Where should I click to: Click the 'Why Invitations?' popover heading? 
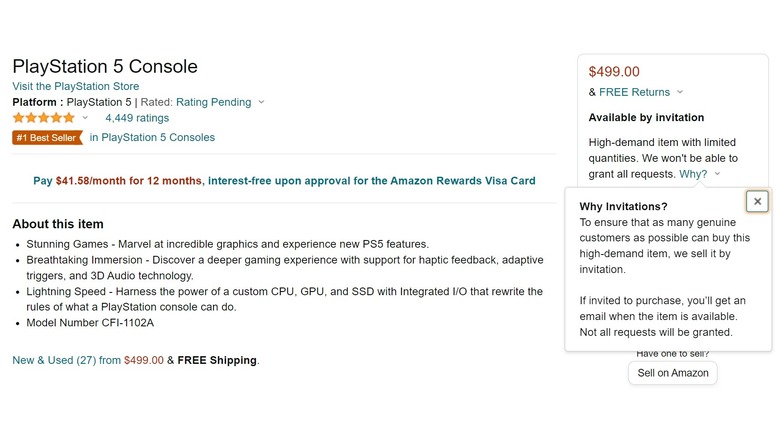click(x=623, y=207)
